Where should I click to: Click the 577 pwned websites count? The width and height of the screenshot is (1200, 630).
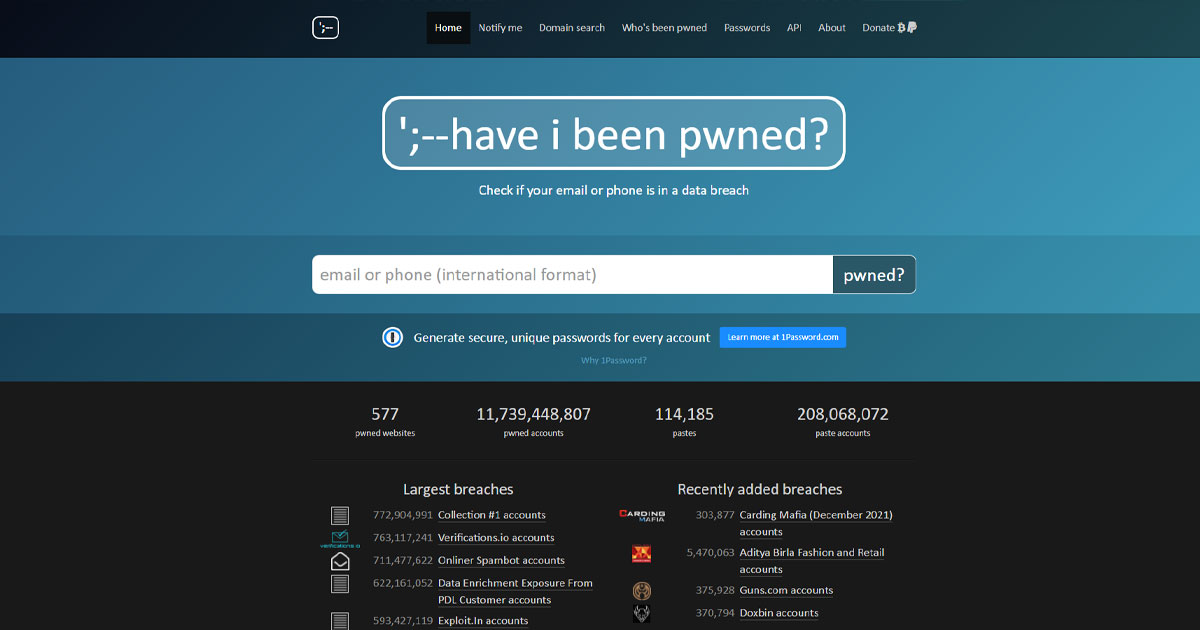point(385,414)
